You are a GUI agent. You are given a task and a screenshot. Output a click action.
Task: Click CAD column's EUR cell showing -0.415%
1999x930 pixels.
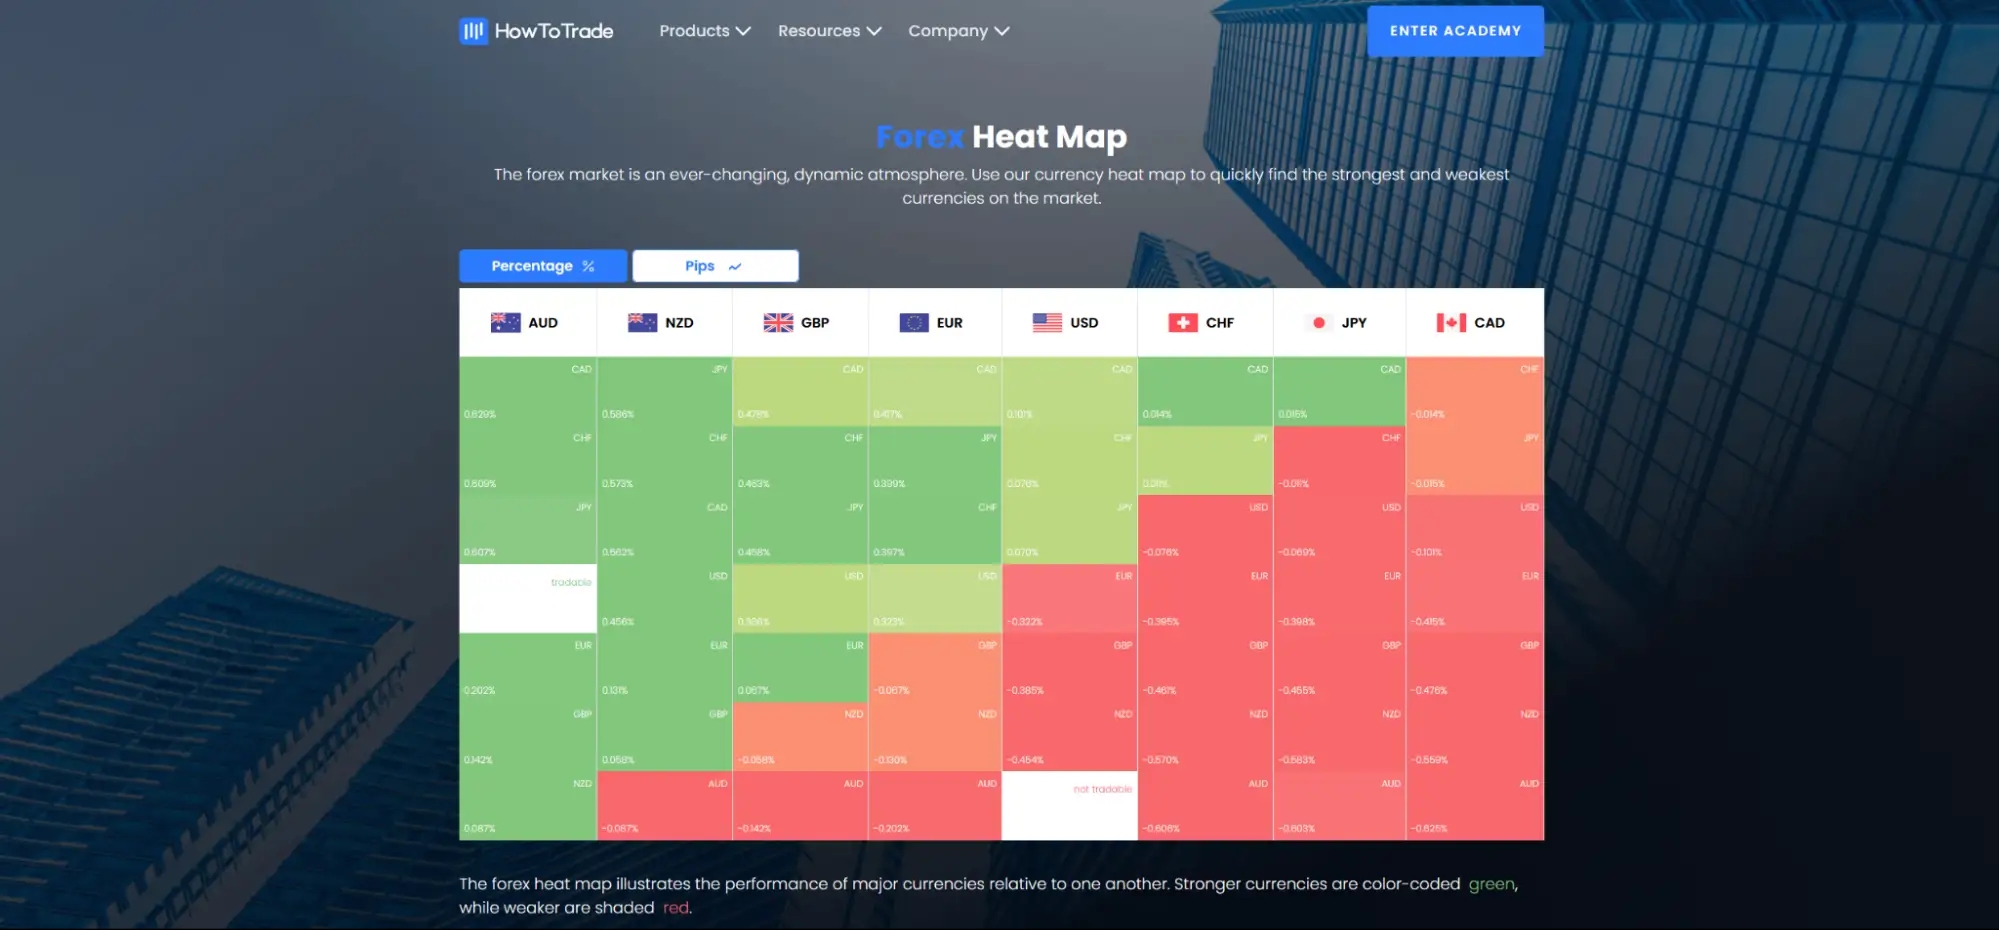tap(1475, 598)
